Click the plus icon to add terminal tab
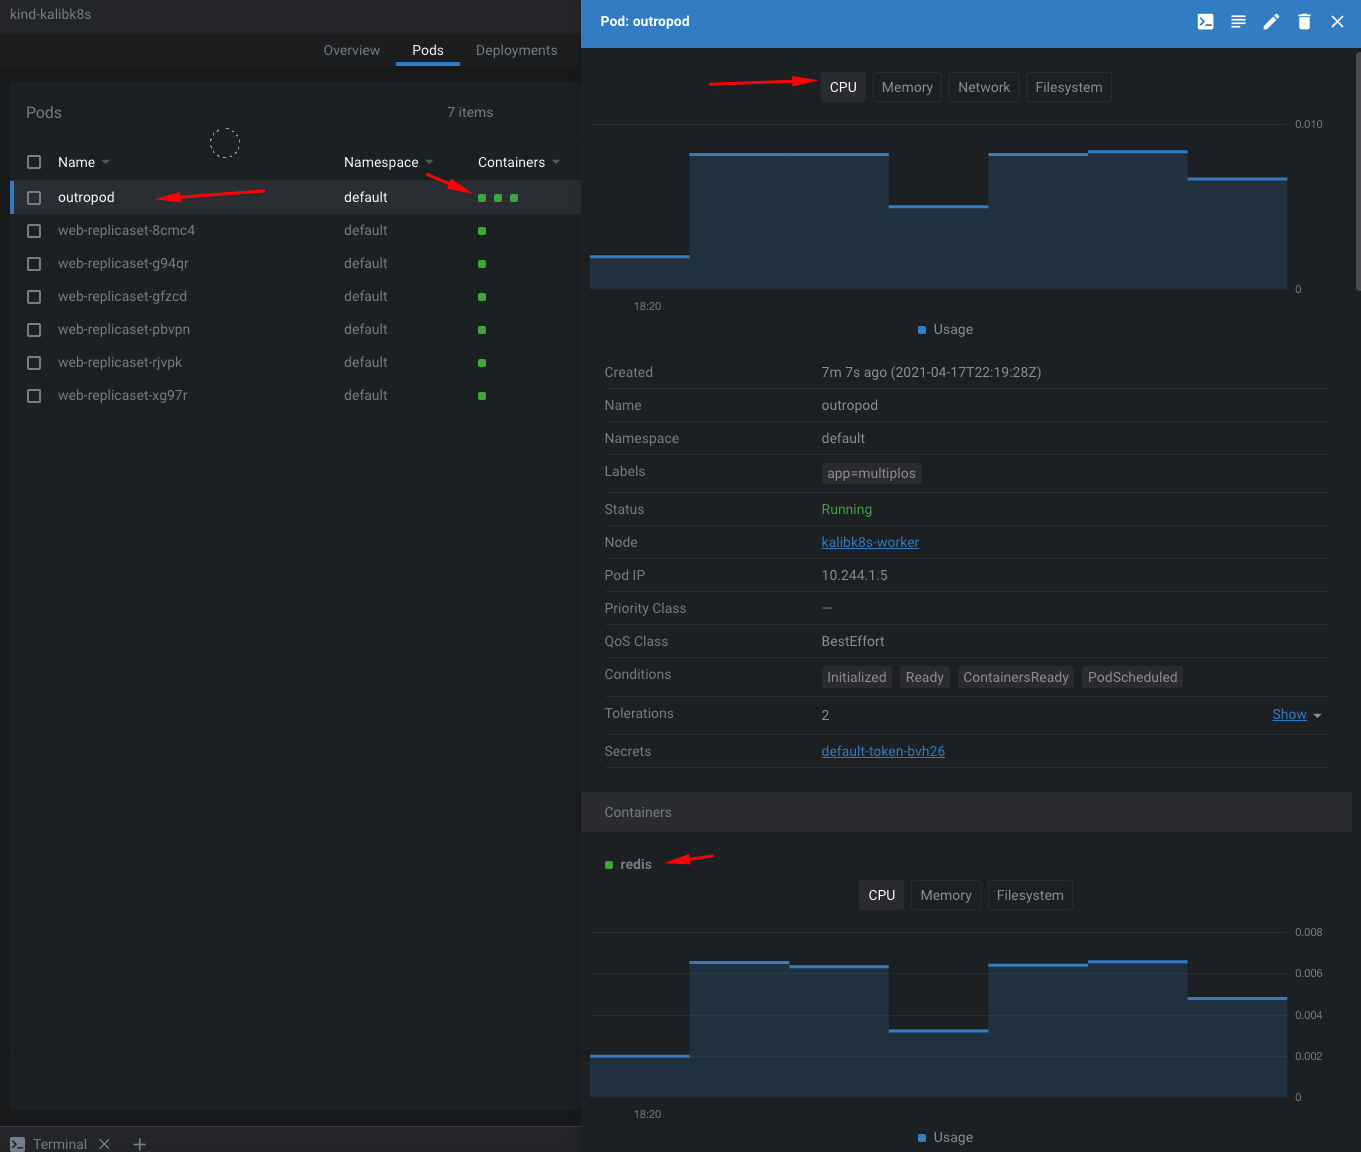The image size is (1361, 1152). (140, 1144)
